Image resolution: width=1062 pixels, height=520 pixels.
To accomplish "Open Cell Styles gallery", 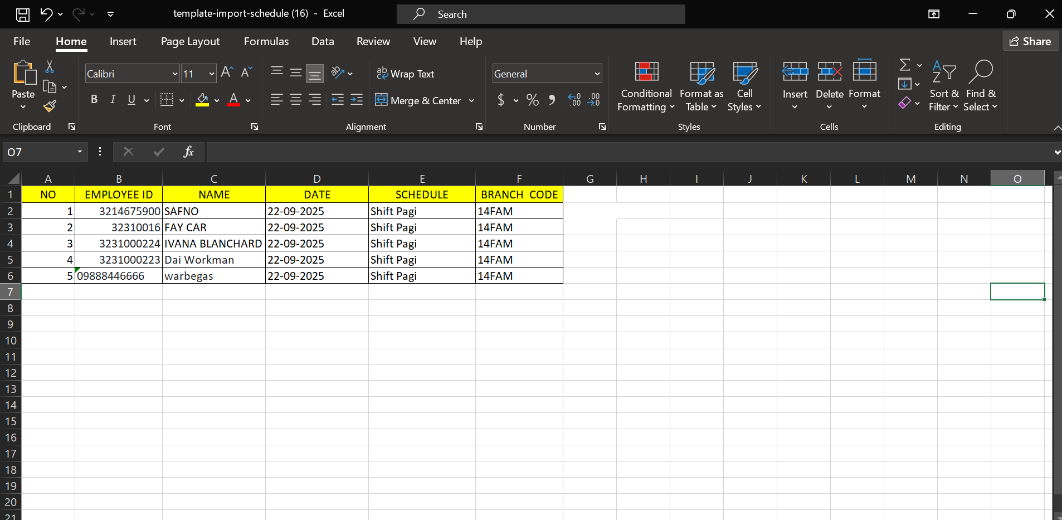I will [744, 86].
